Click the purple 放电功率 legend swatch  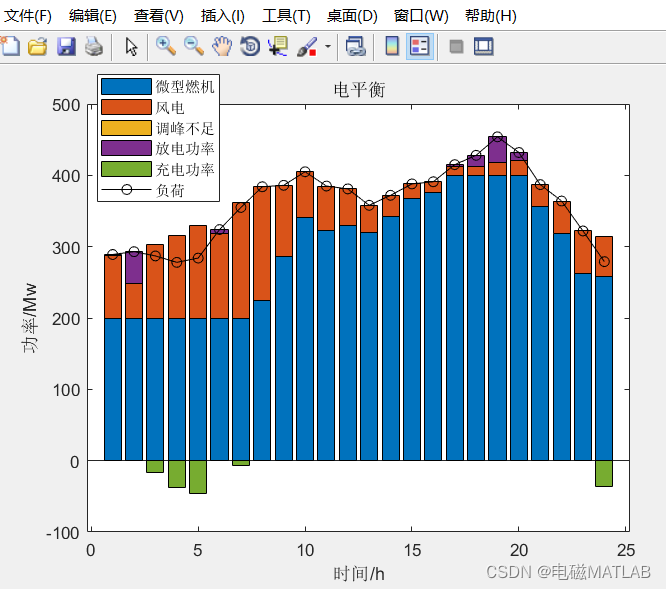tap(126, 148)
